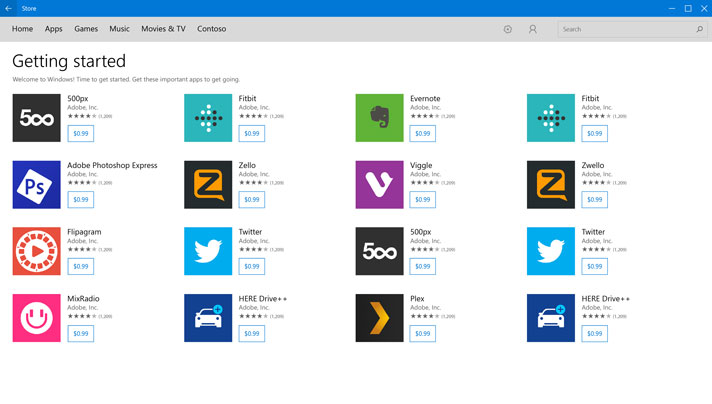Open the Flipagram app icon

pos(36,251)
